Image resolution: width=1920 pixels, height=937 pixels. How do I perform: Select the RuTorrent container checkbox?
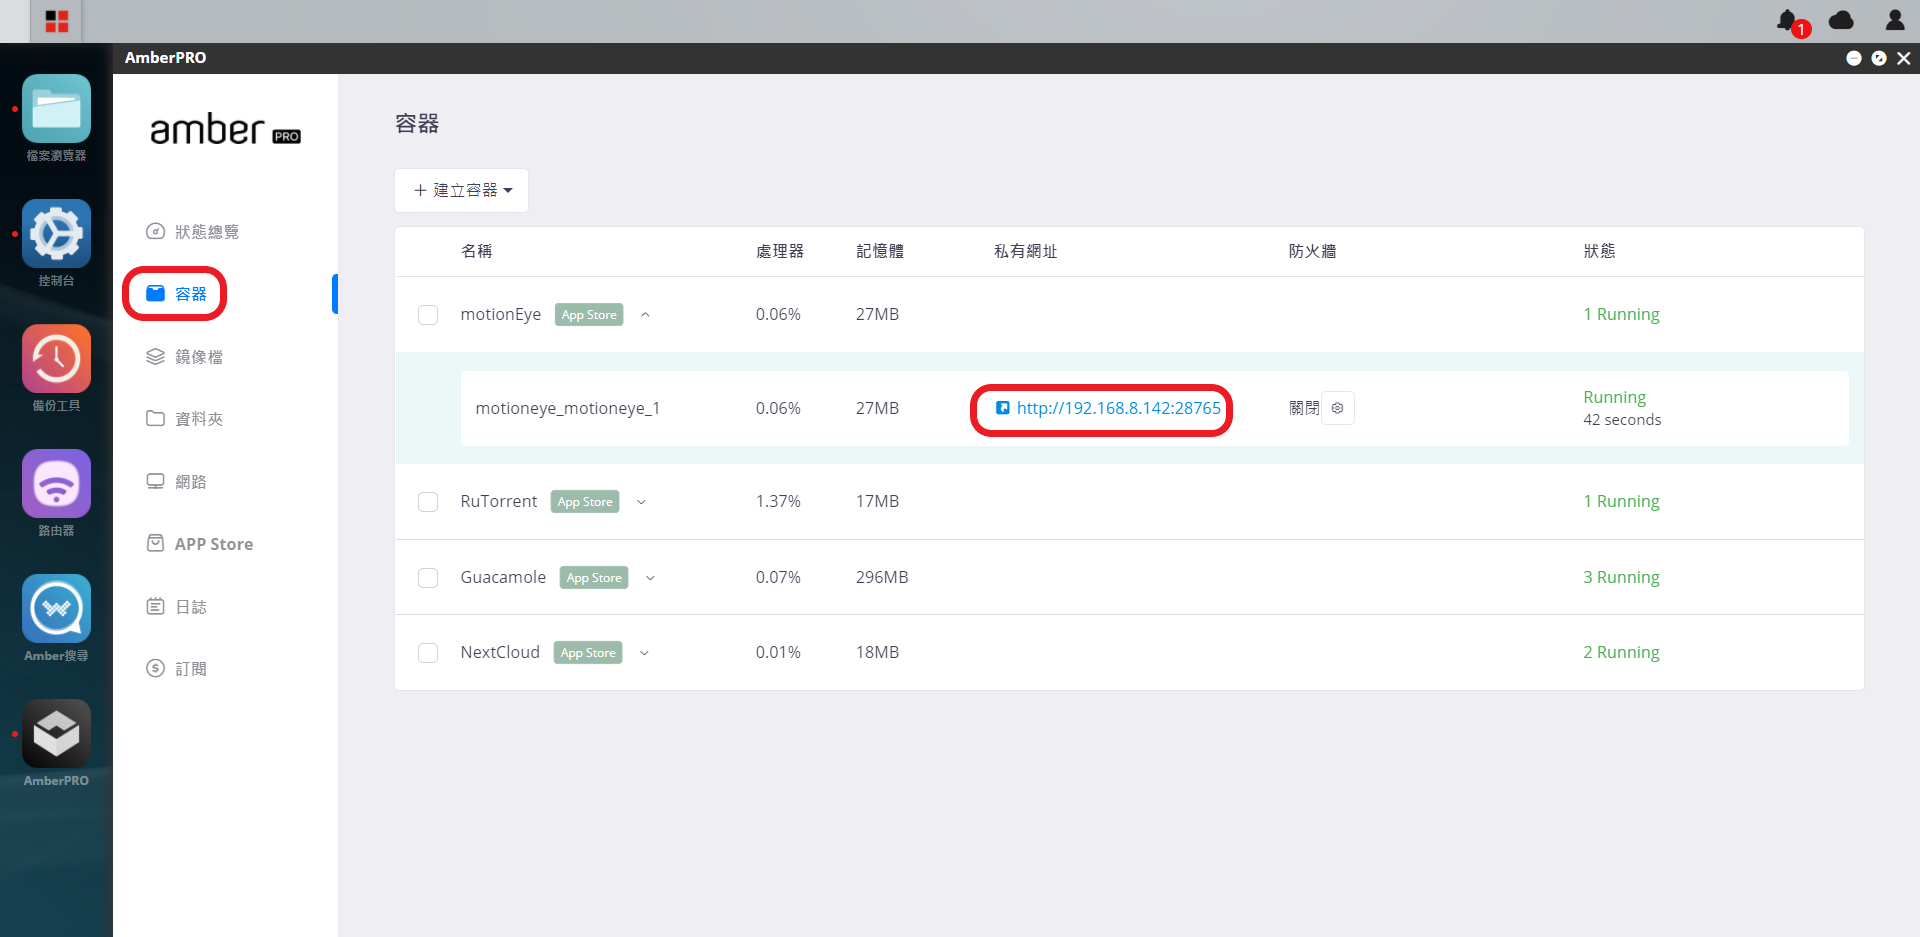coord(428,502)
